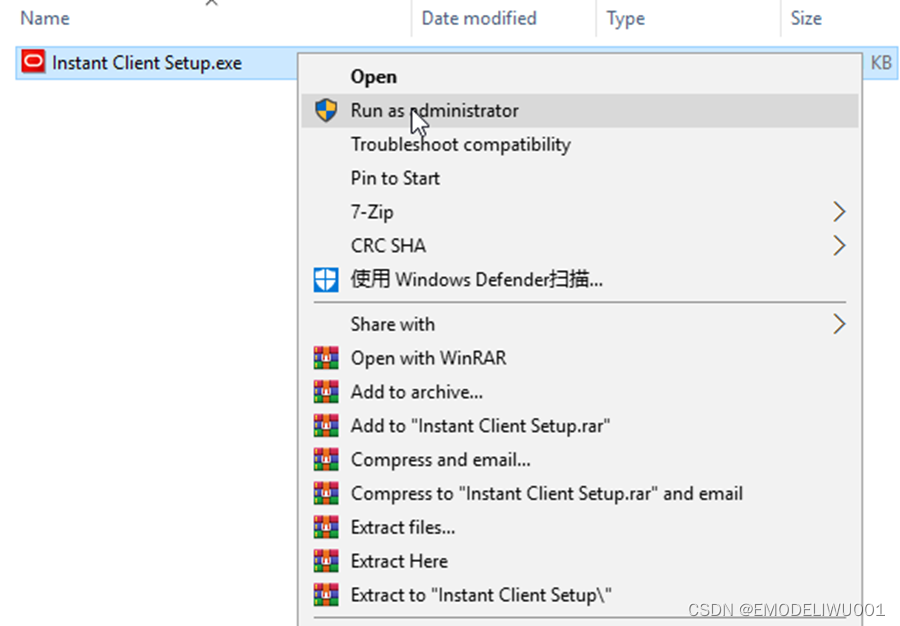This screenshot has height=626, width=900.
Task: Choose Open from the context menu
Action: tap(373, 77)
